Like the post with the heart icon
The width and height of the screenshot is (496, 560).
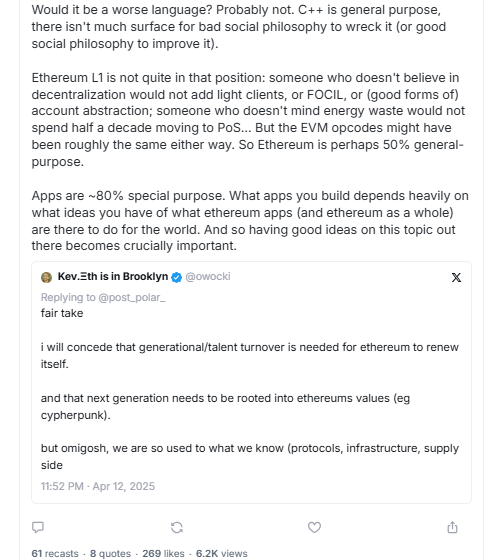(314, 527)
